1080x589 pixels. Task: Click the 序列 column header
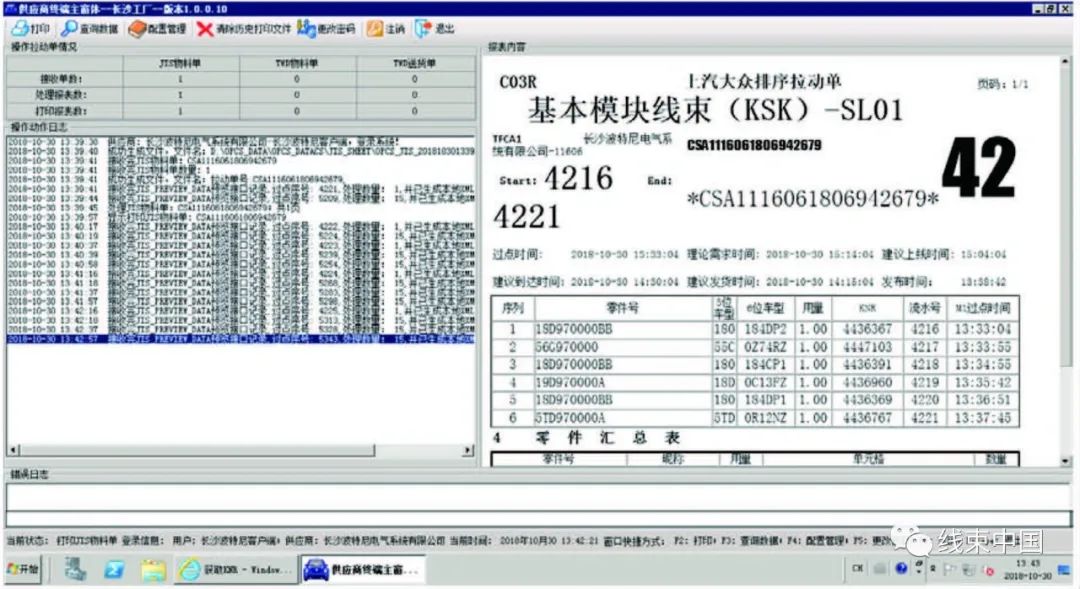coord(512,308)
